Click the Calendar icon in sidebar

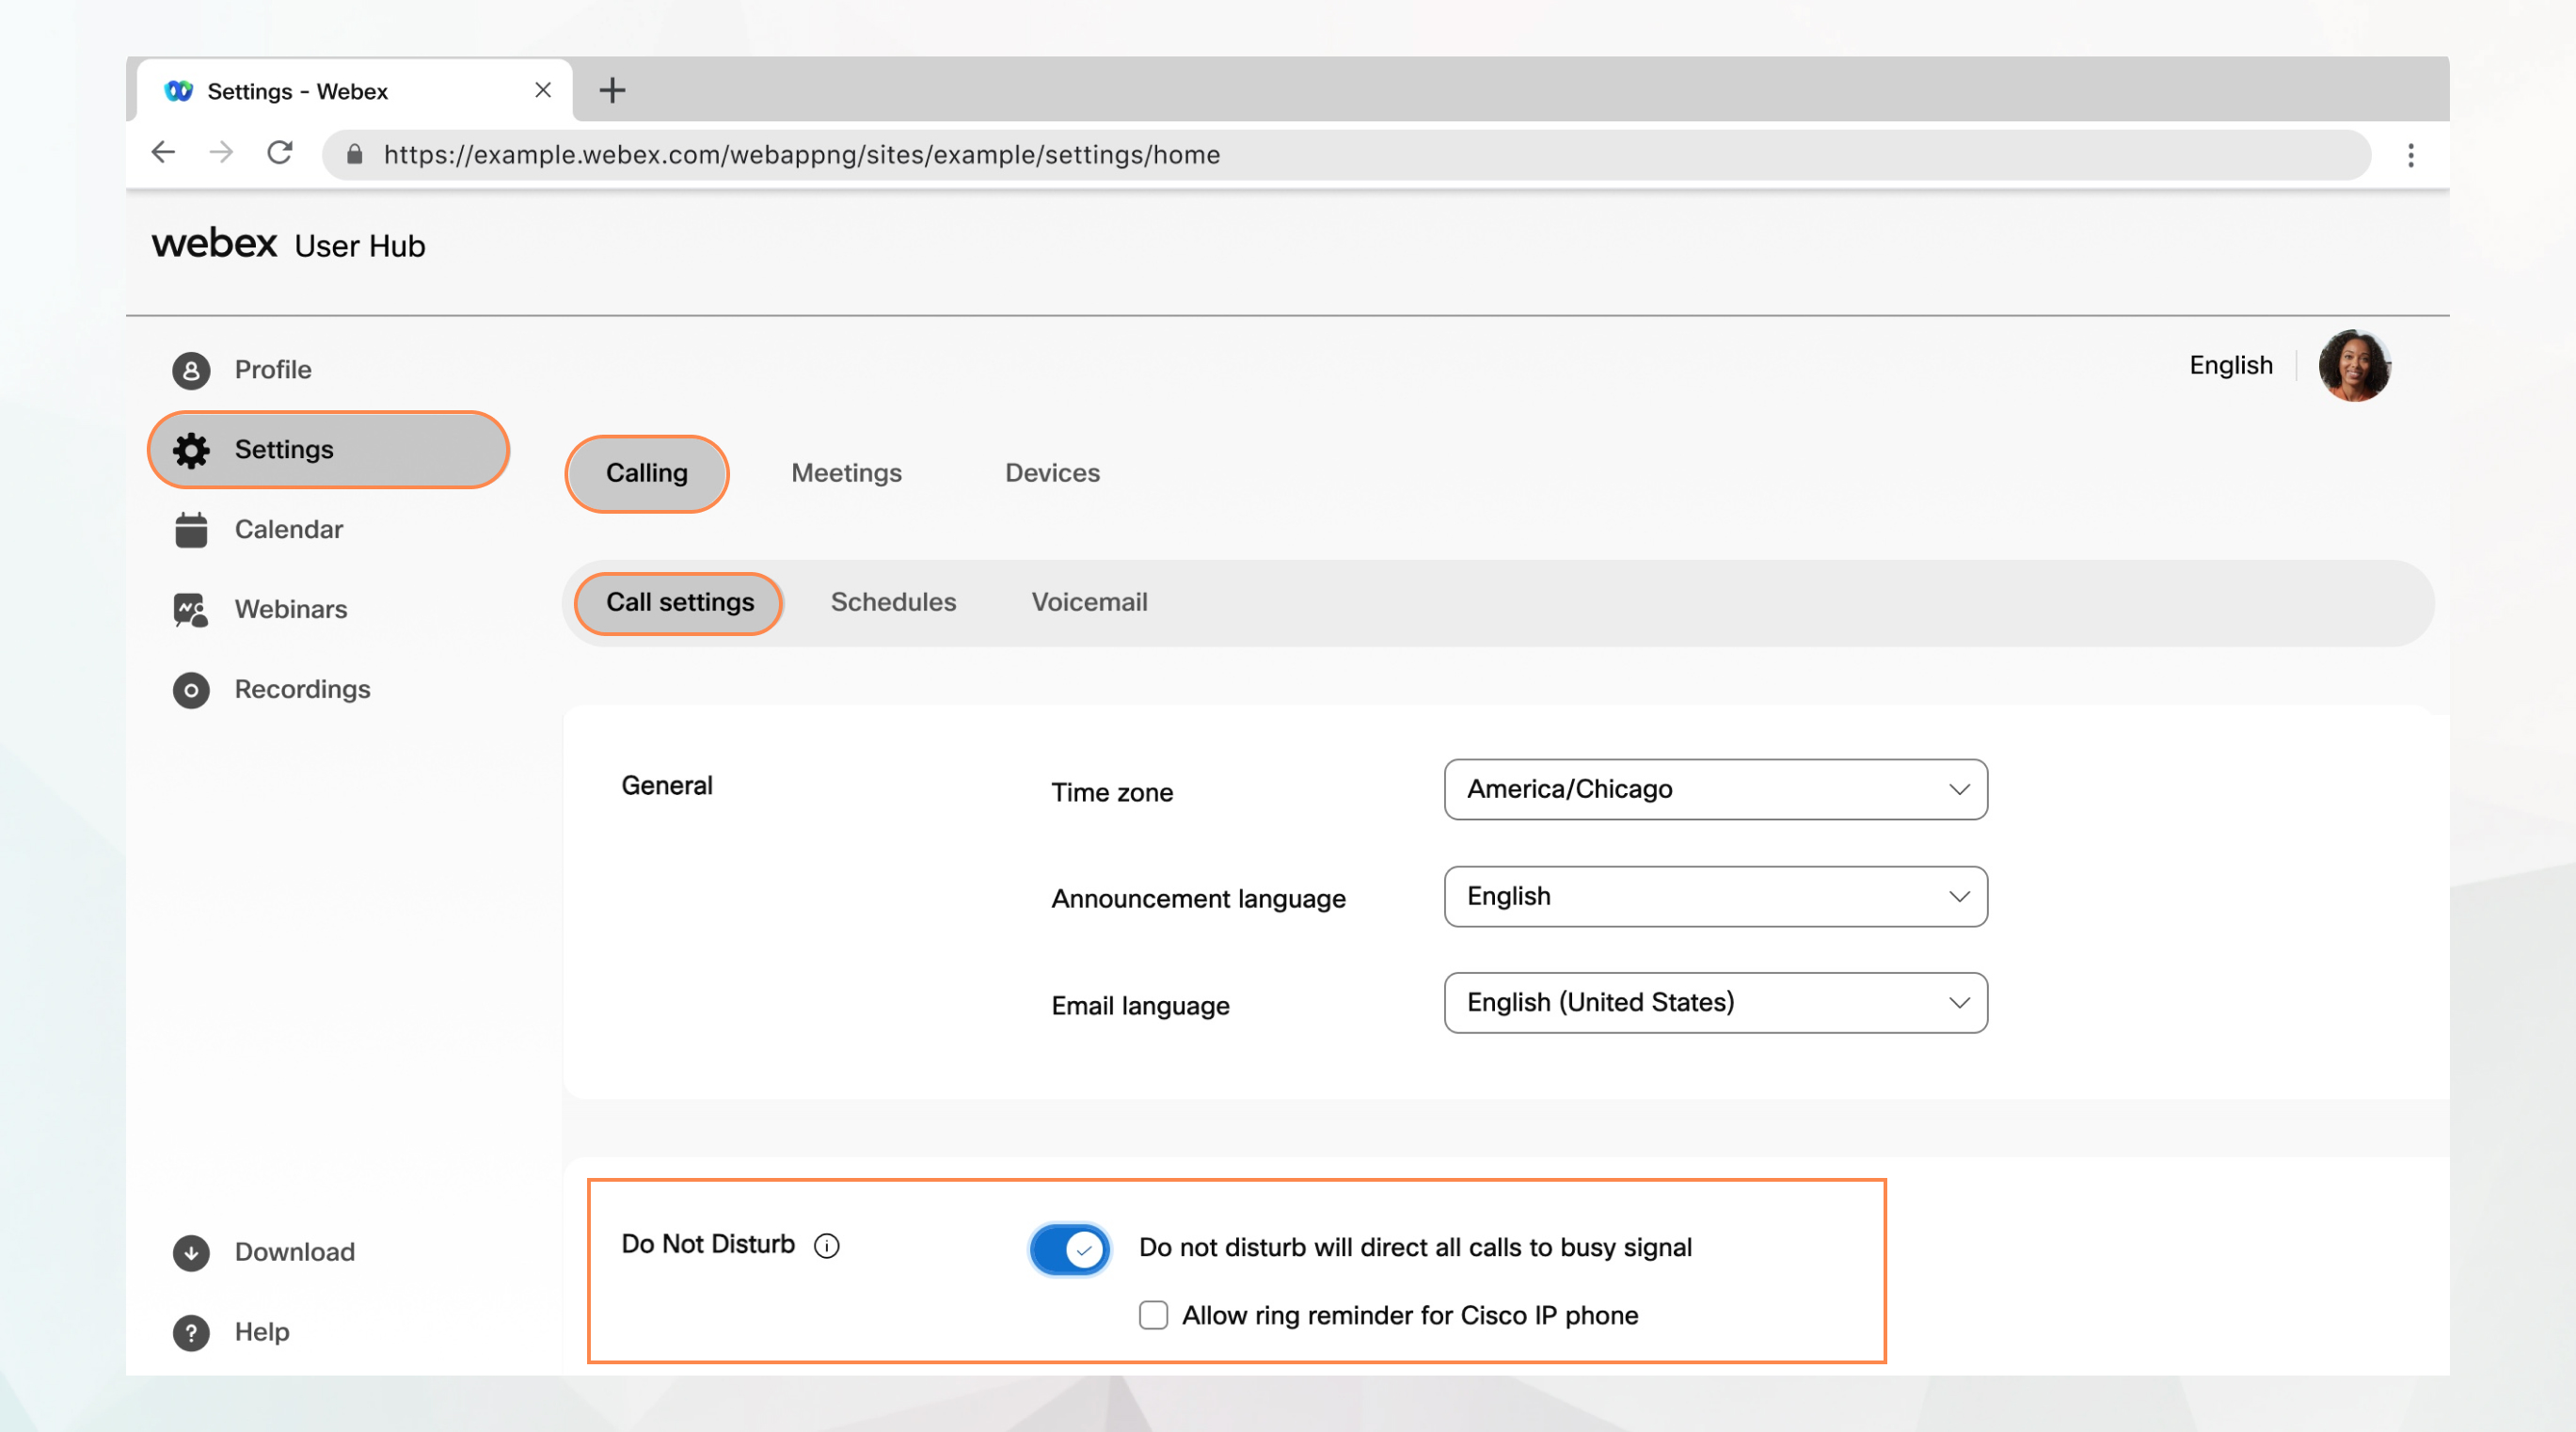[x=190, y=529]
